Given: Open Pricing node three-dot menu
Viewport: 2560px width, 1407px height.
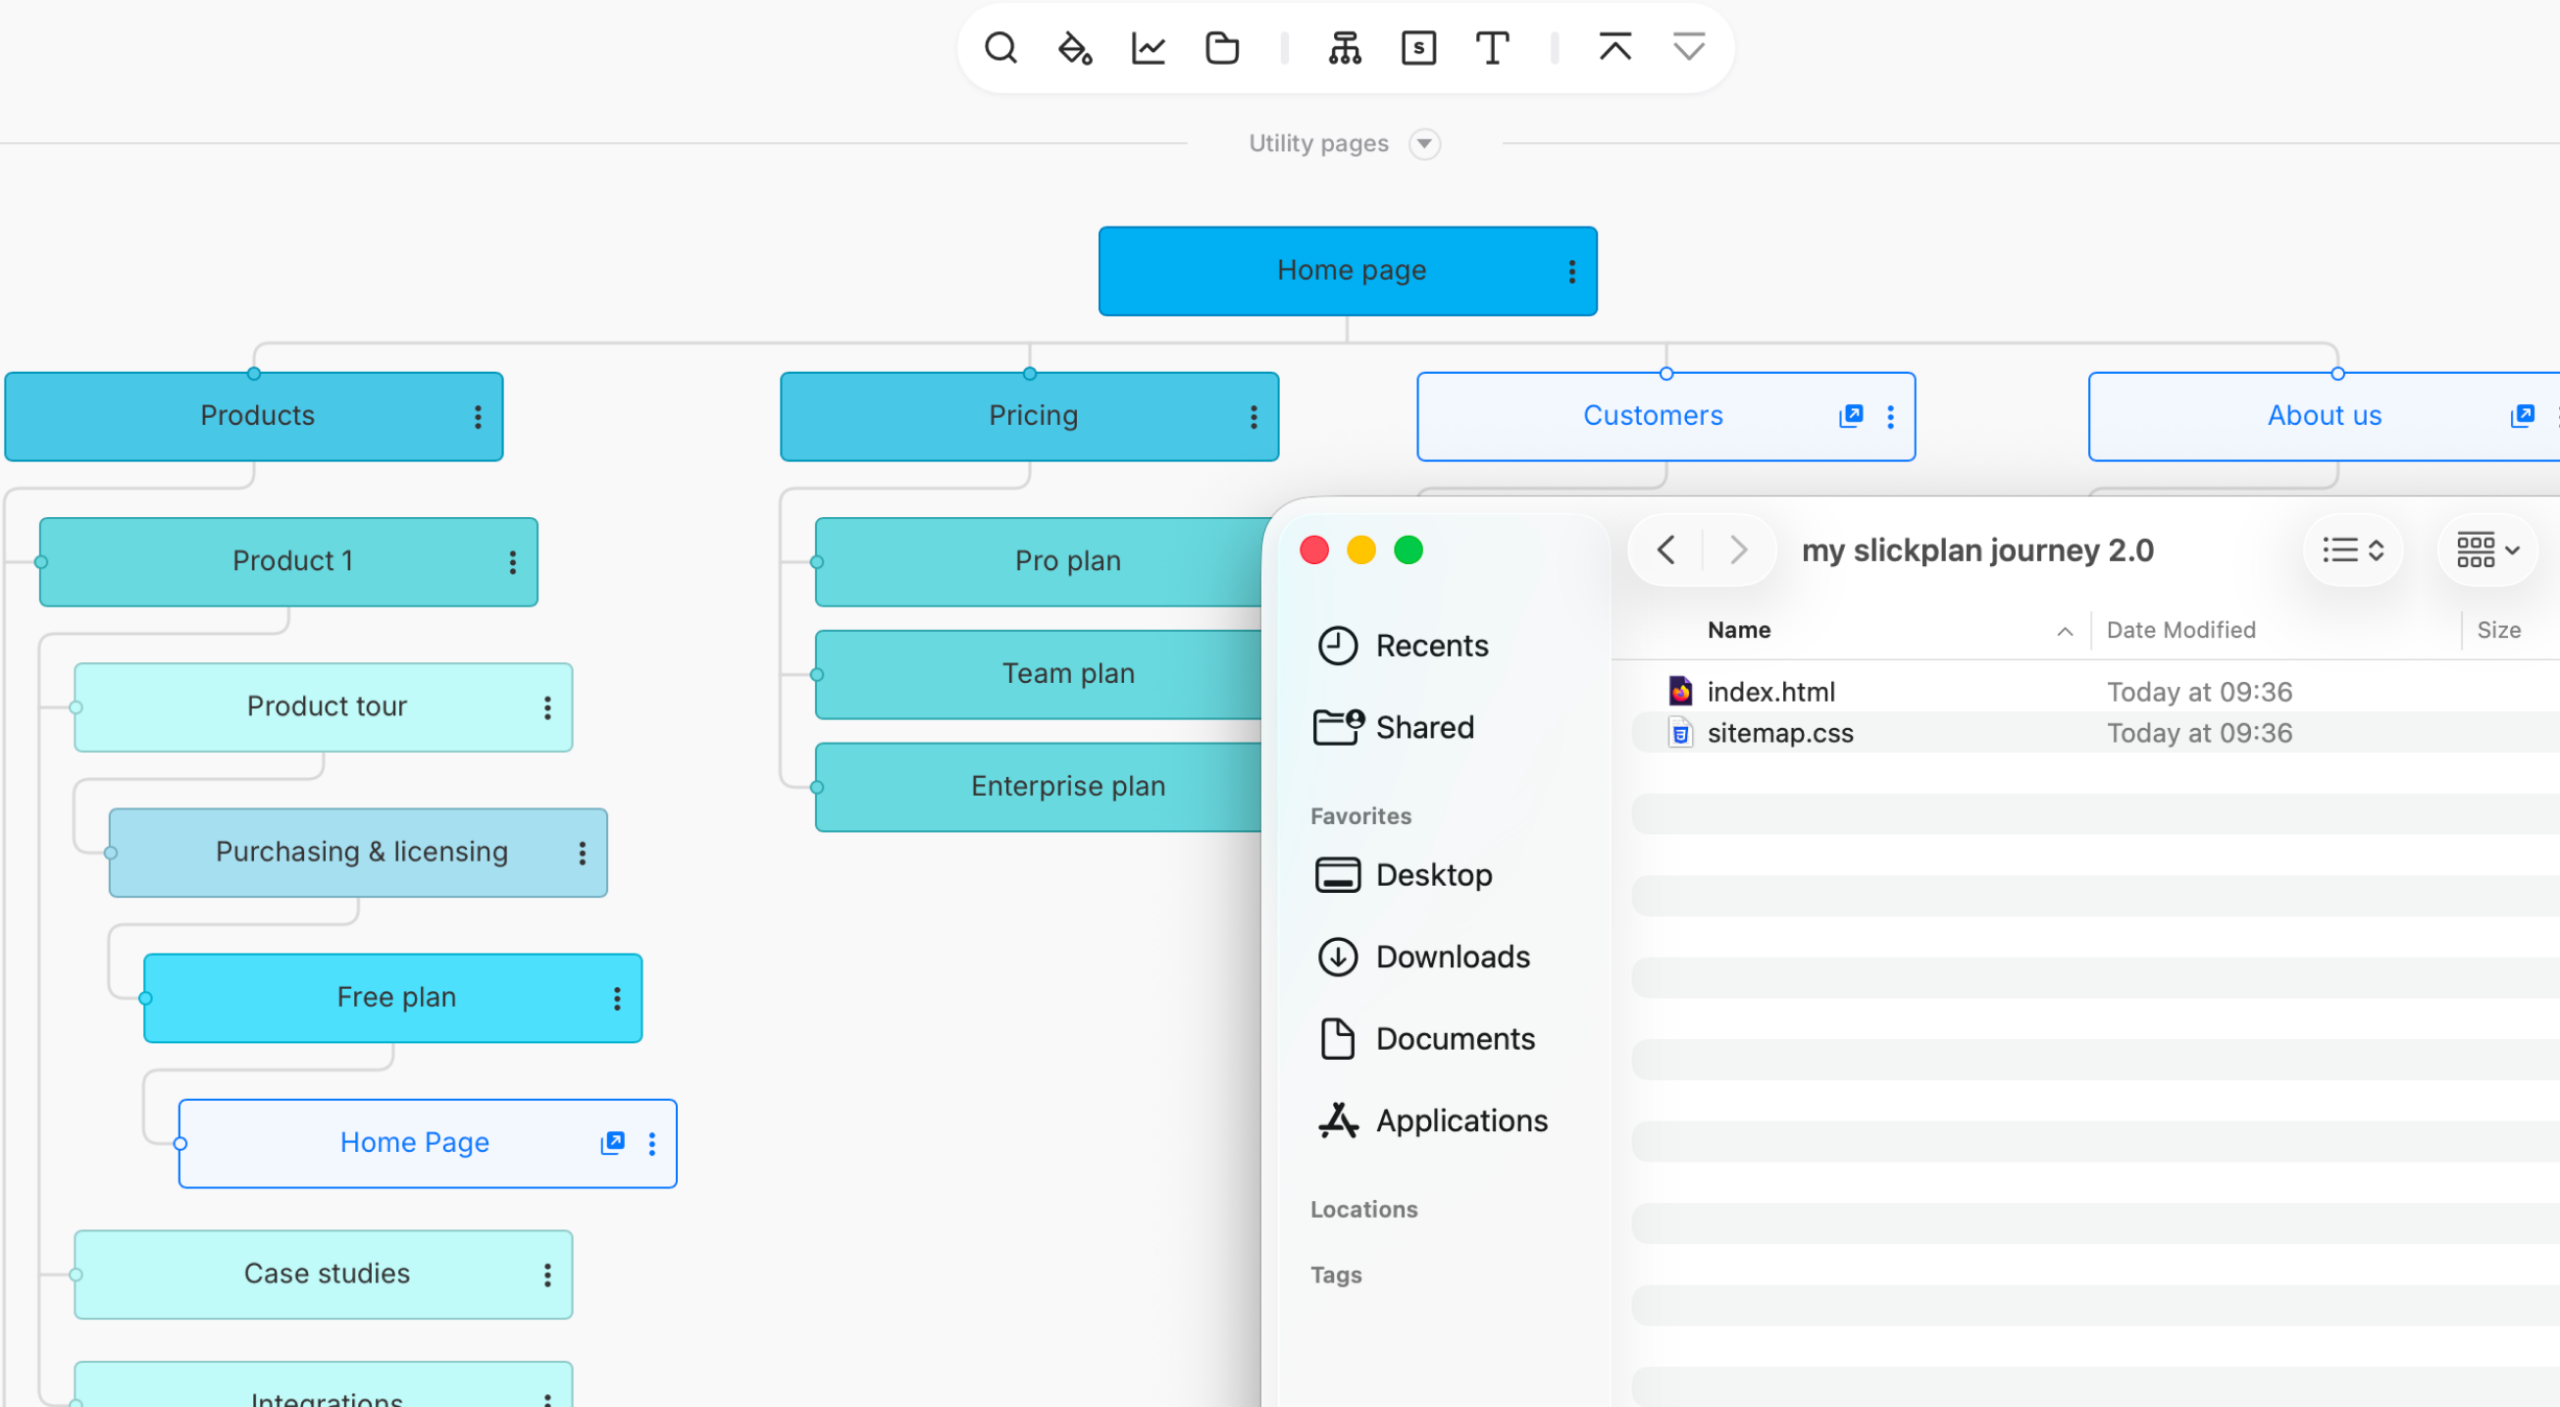Looking at the screenshot, I should coord(1253,417).
